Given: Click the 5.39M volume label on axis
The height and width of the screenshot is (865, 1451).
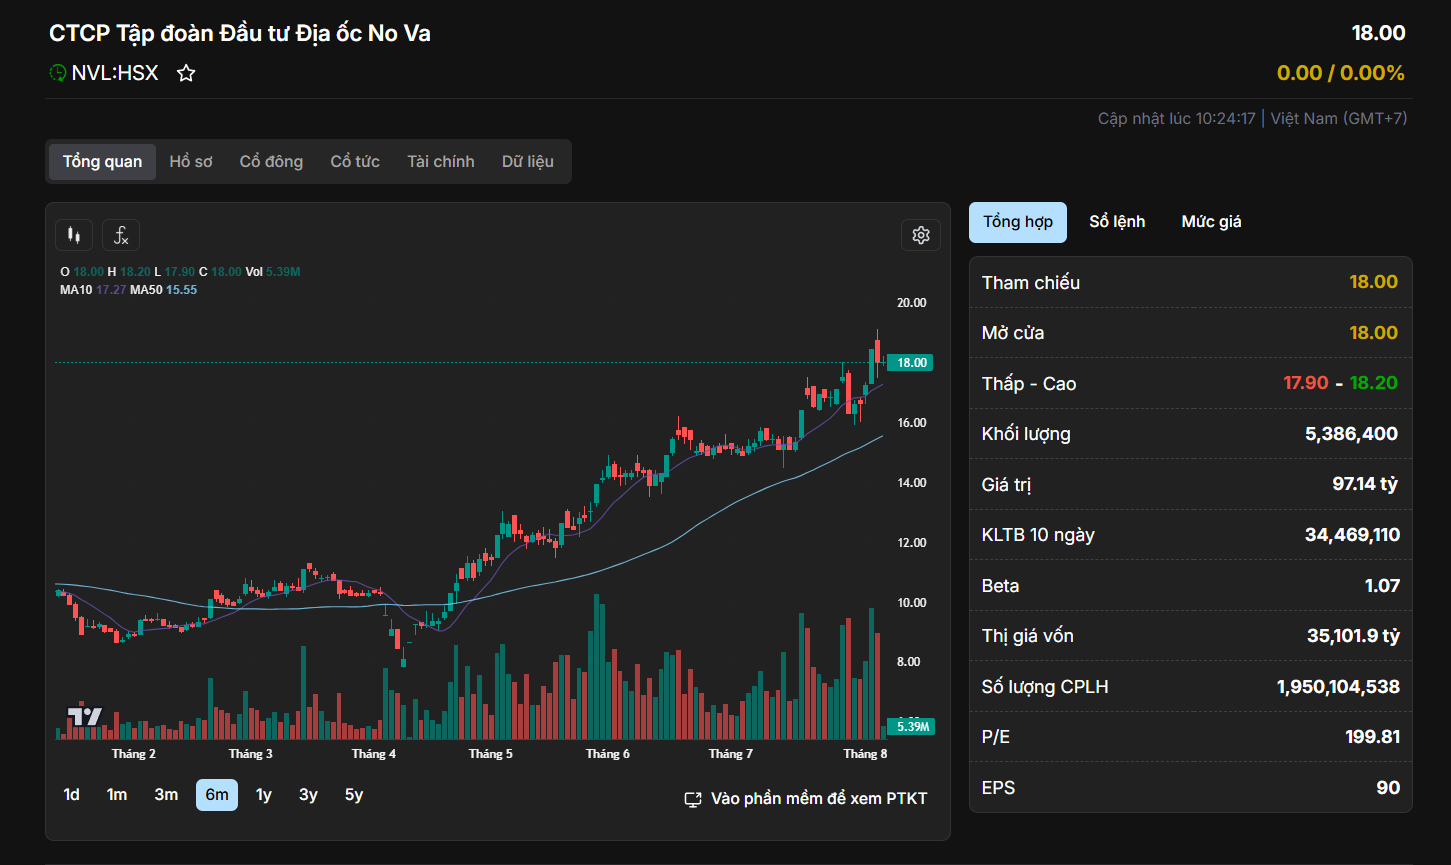Looking at the screenshot, I should tap(910, 727).
